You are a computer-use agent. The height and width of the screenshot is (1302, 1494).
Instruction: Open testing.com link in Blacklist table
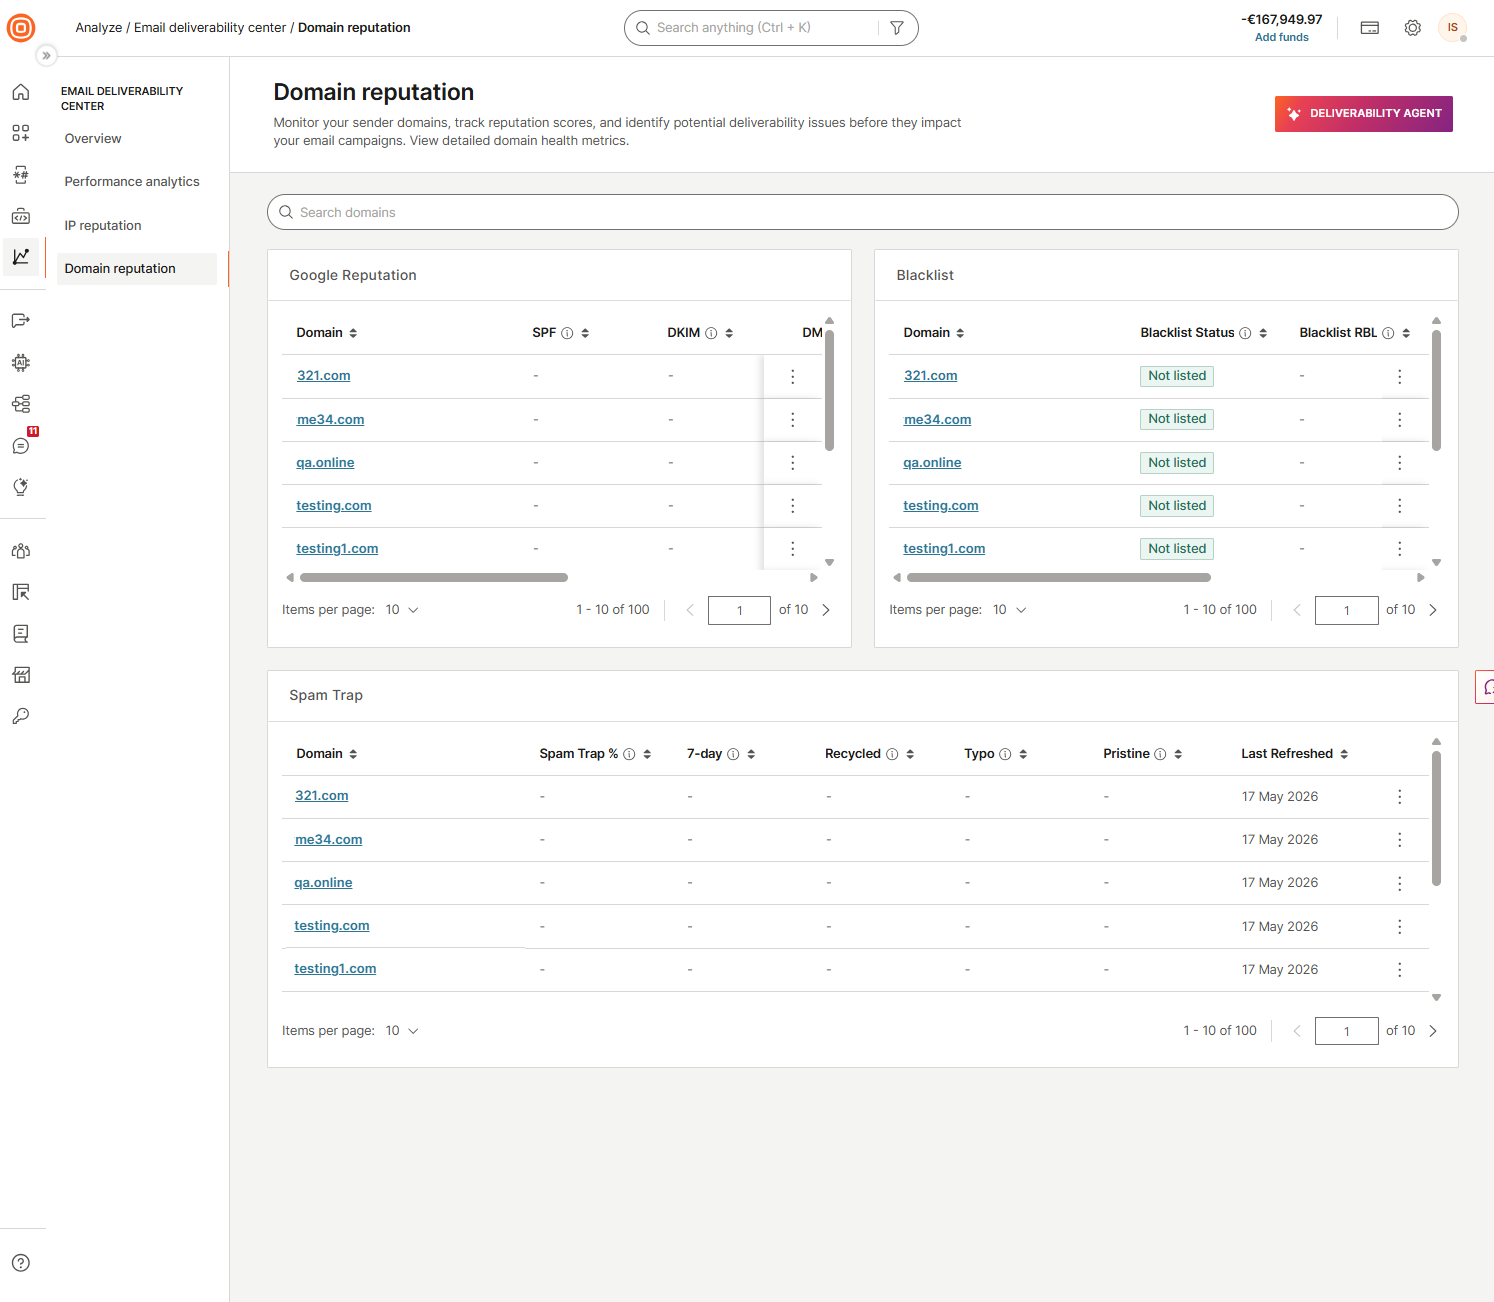pyautogui.click(x=941, y=506)
